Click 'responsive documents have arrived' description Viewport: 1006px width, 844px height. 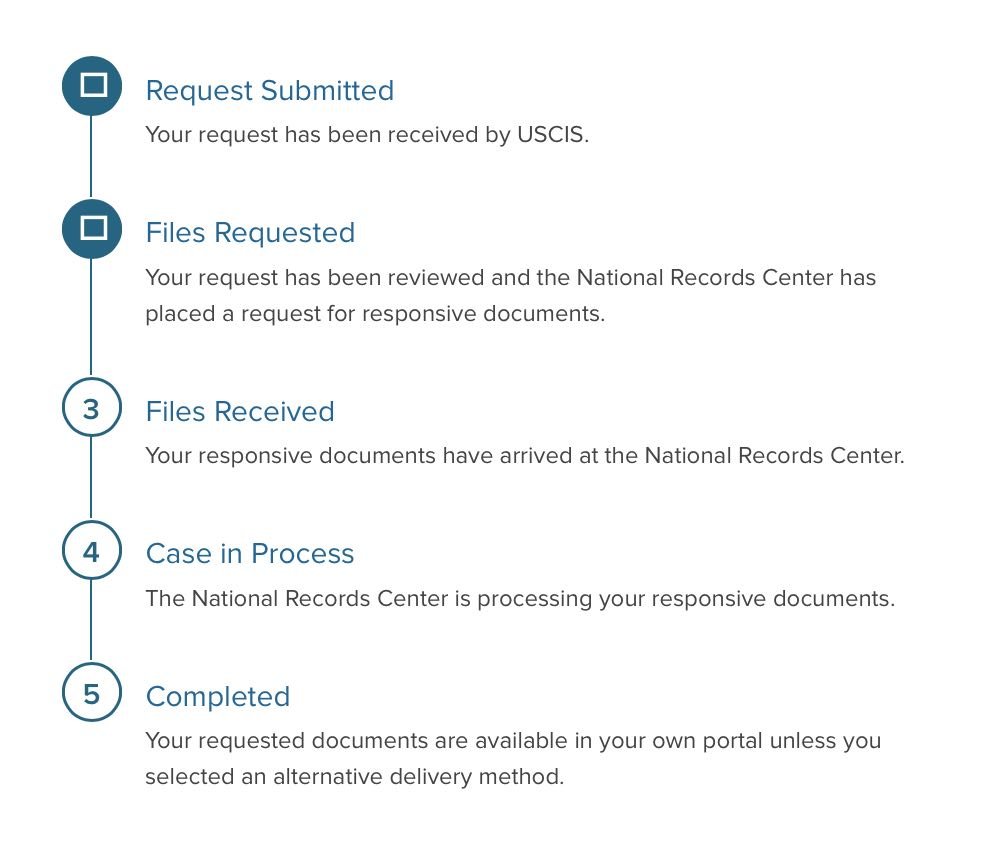point(525,456)
